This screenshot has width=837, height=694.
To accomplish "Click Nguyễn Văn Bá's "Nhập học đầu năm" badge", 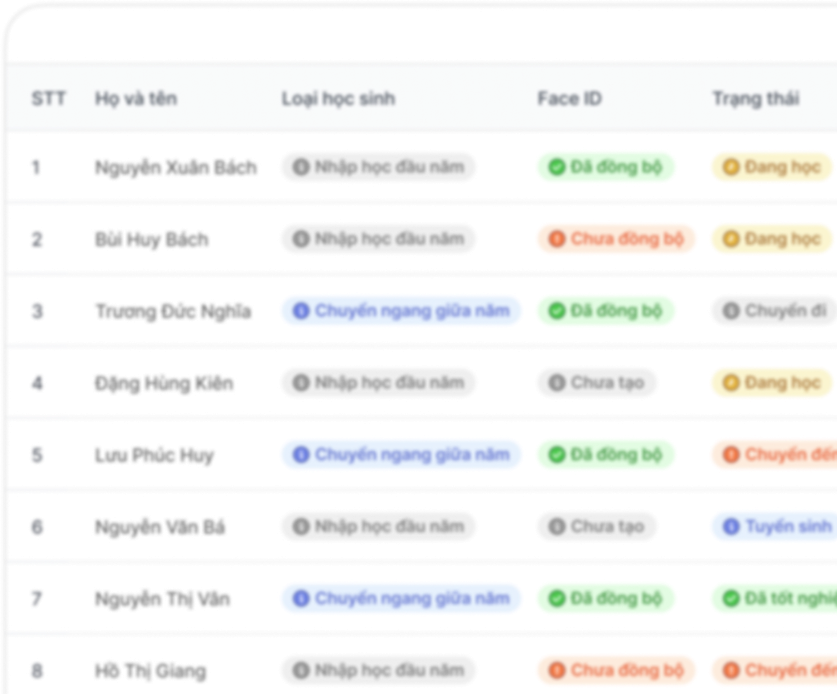I will [378, 526].
